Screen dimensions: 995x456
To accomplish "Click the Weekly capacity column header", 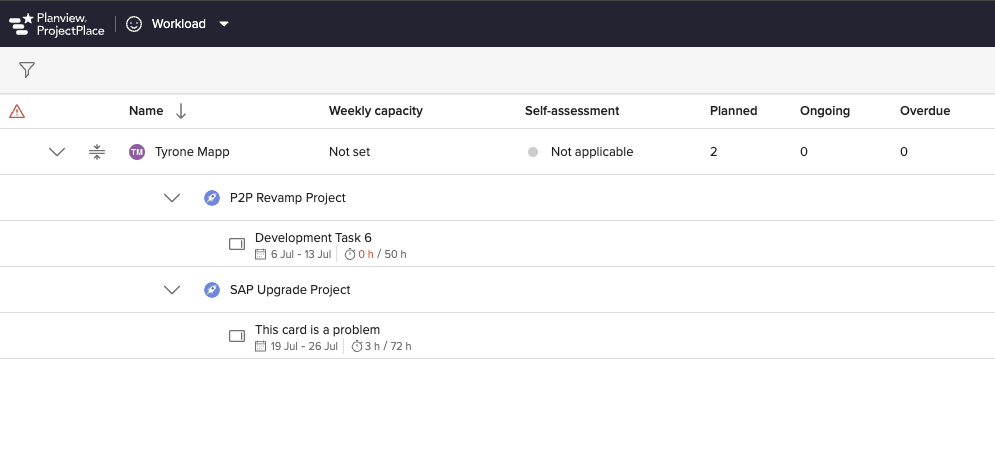I will coord(375,111).
